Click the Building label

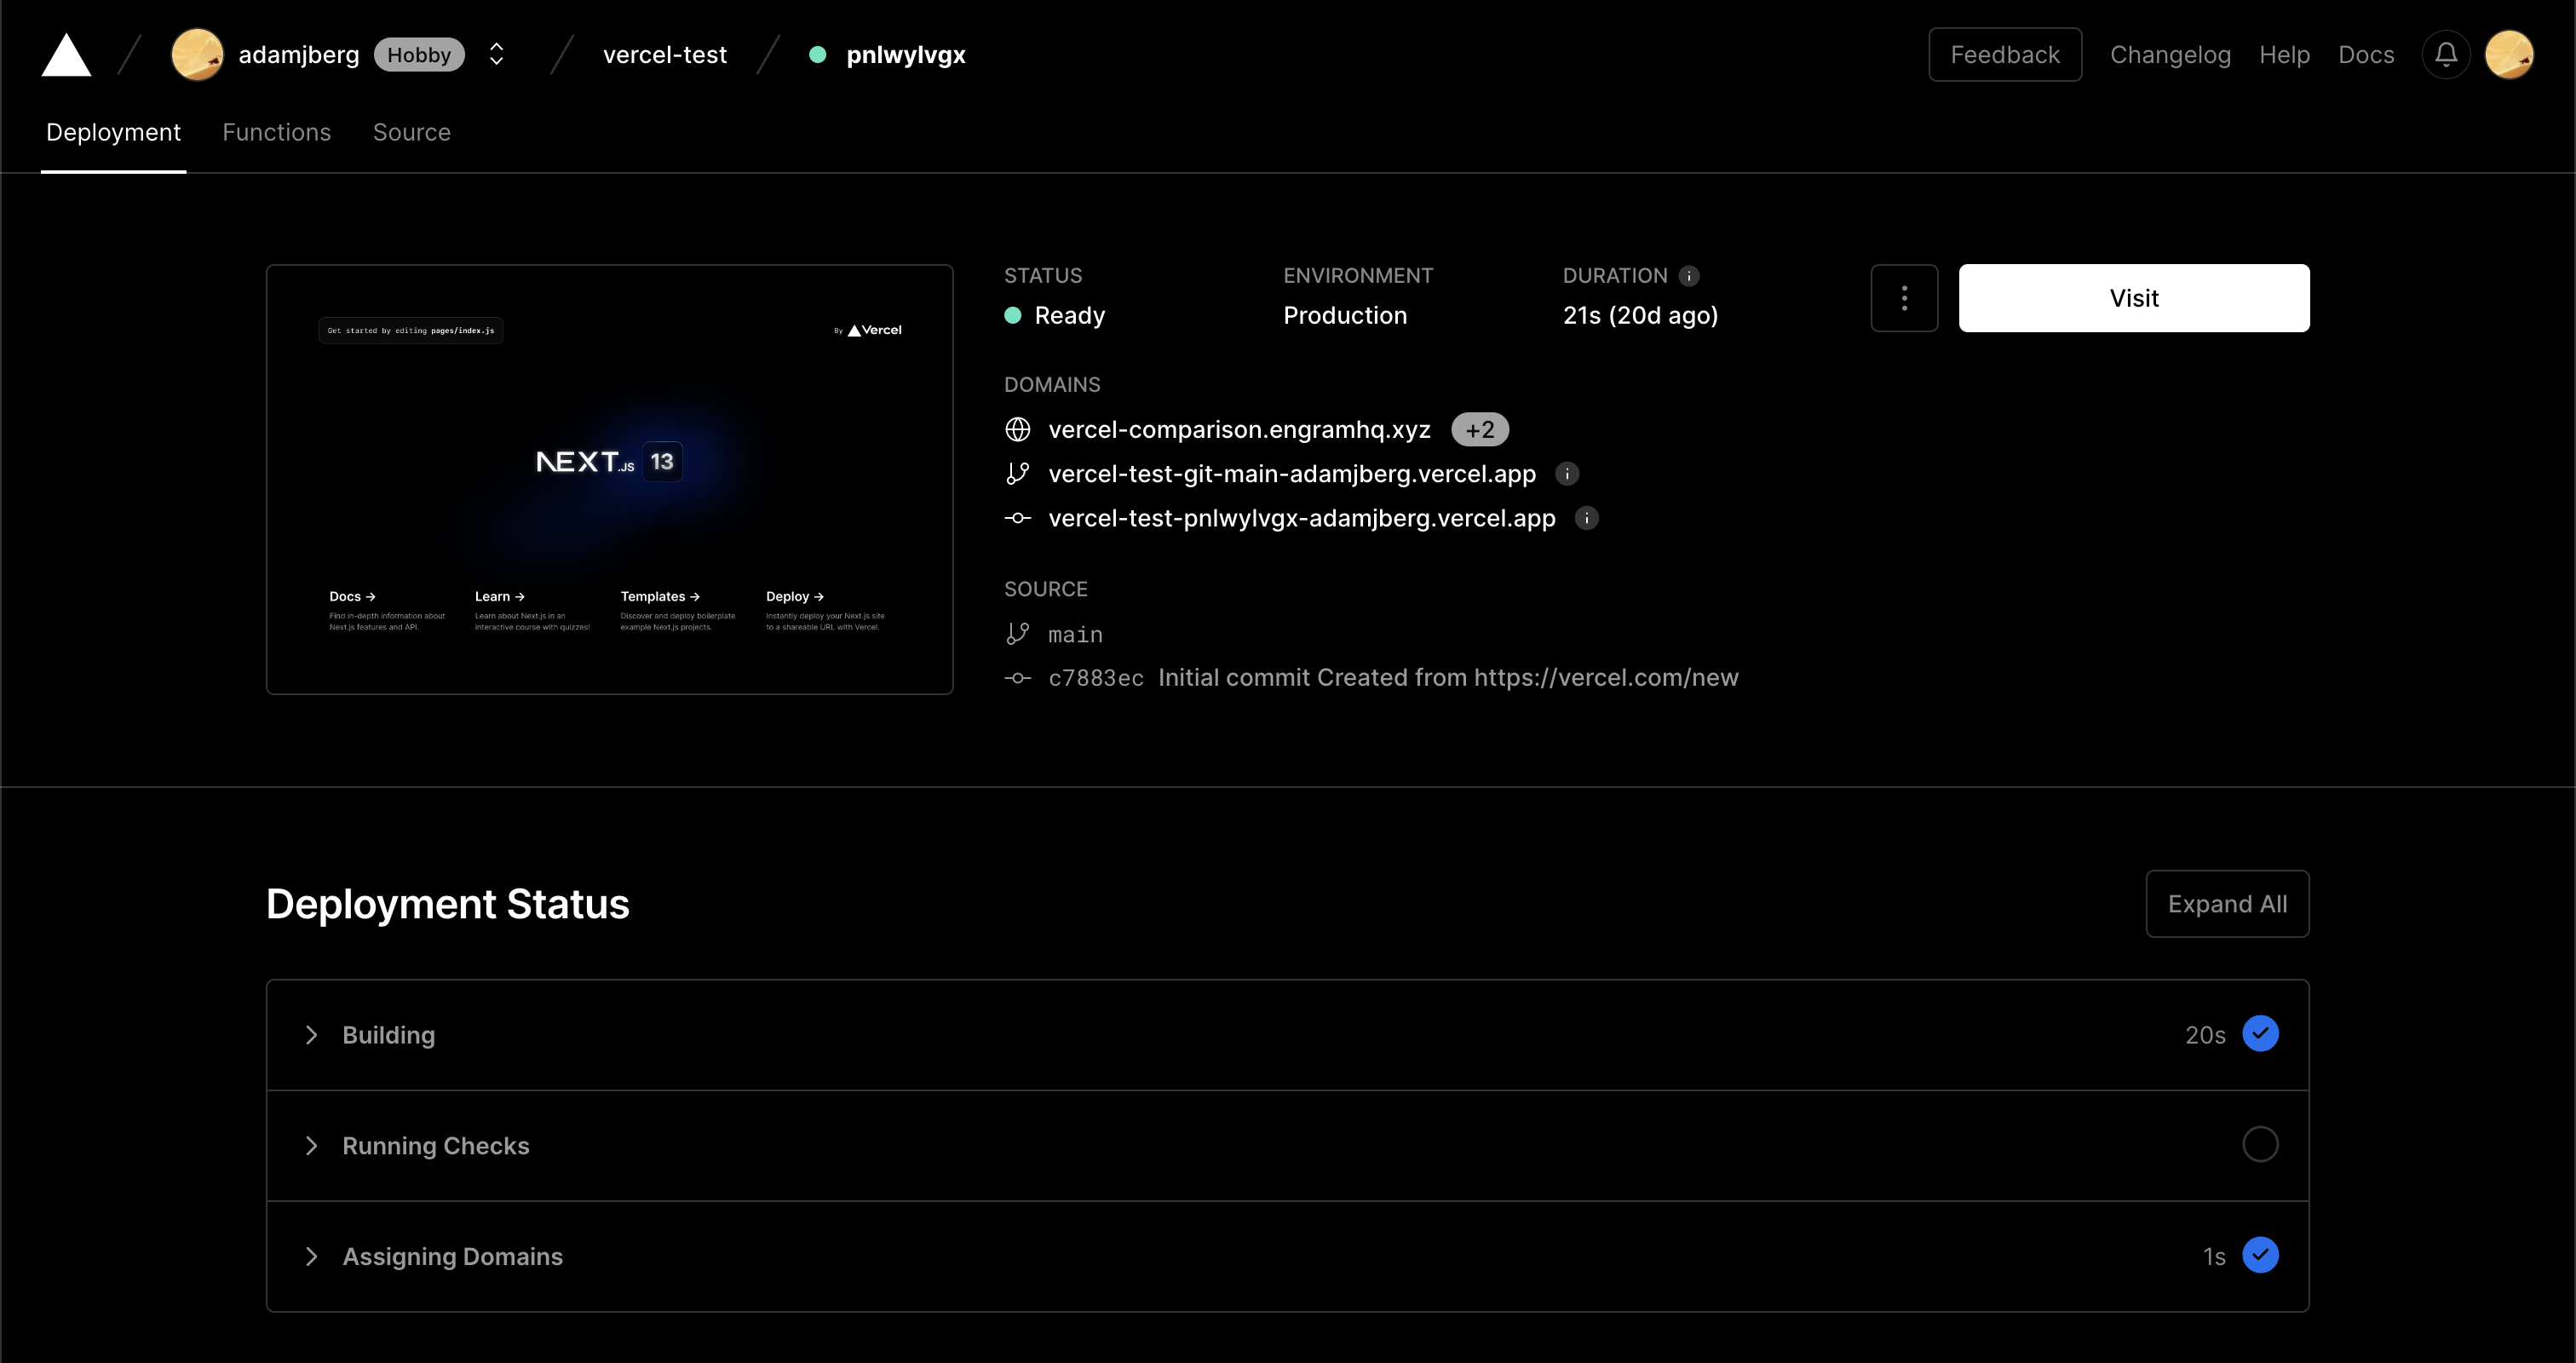click(x=388, y=1035)
